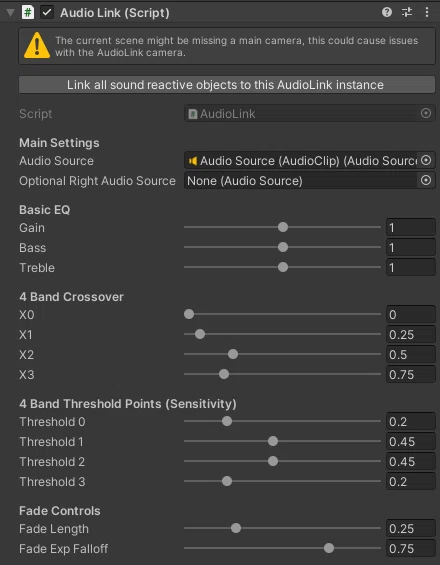Open object picker for Audio Source field
Screen dimensions: 440x565
pos(426,160)
